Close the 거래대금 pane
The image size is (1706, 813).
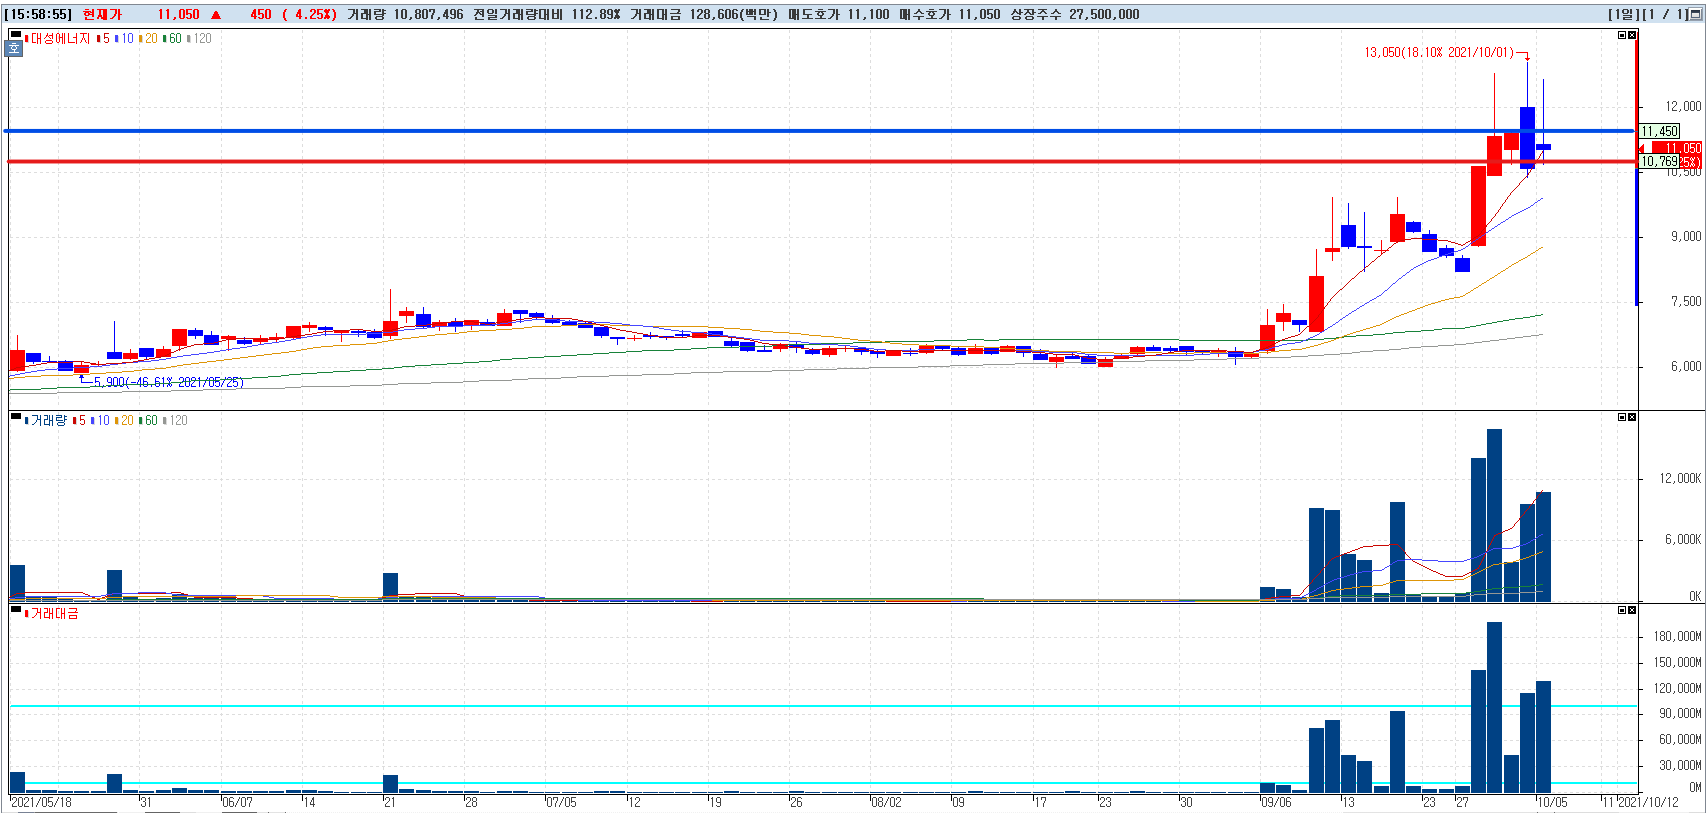(1632, 610)
